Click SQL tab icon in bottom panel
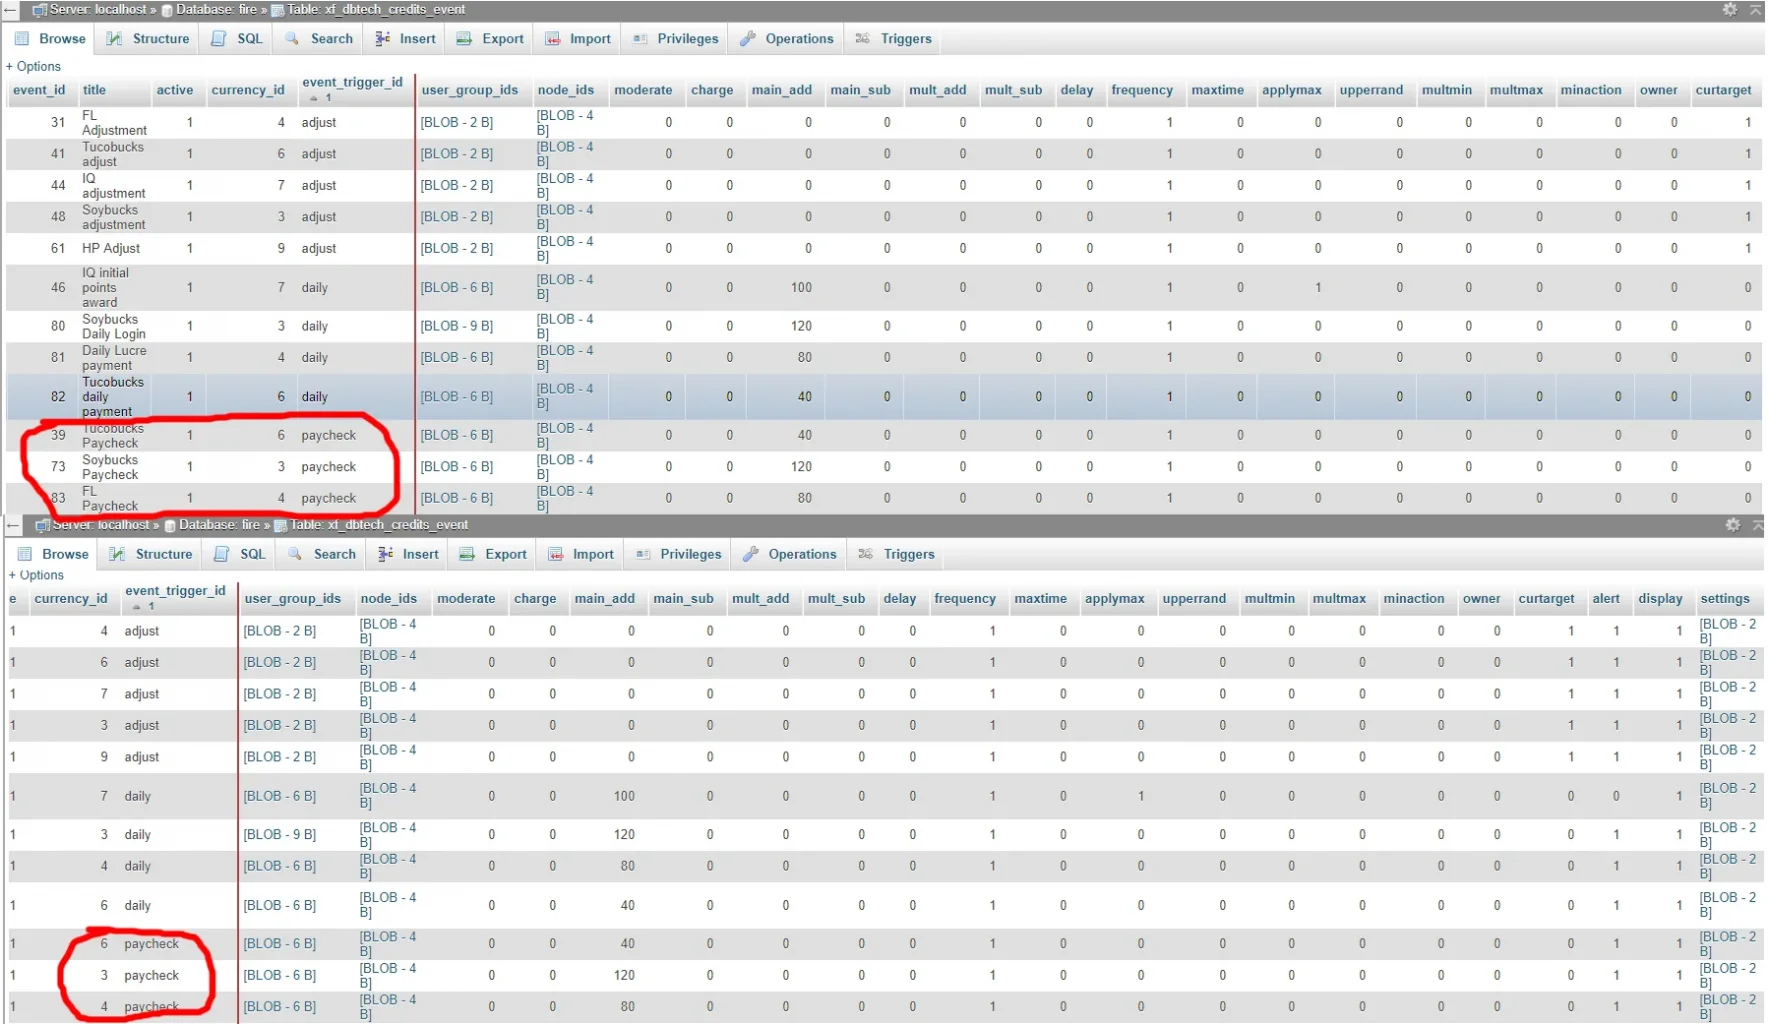Viewport: 1768px width, 1024px height. coord(222,554)
